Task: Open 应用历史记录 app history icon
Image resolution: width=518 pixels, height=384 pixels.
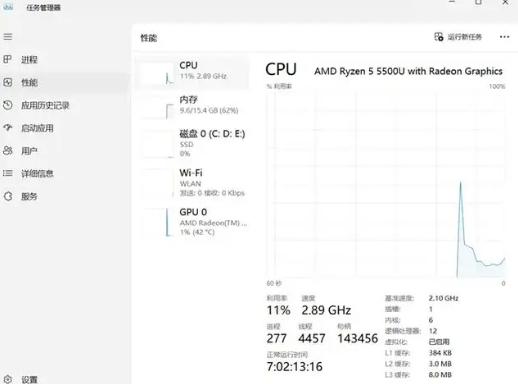Action: [7, 105]
